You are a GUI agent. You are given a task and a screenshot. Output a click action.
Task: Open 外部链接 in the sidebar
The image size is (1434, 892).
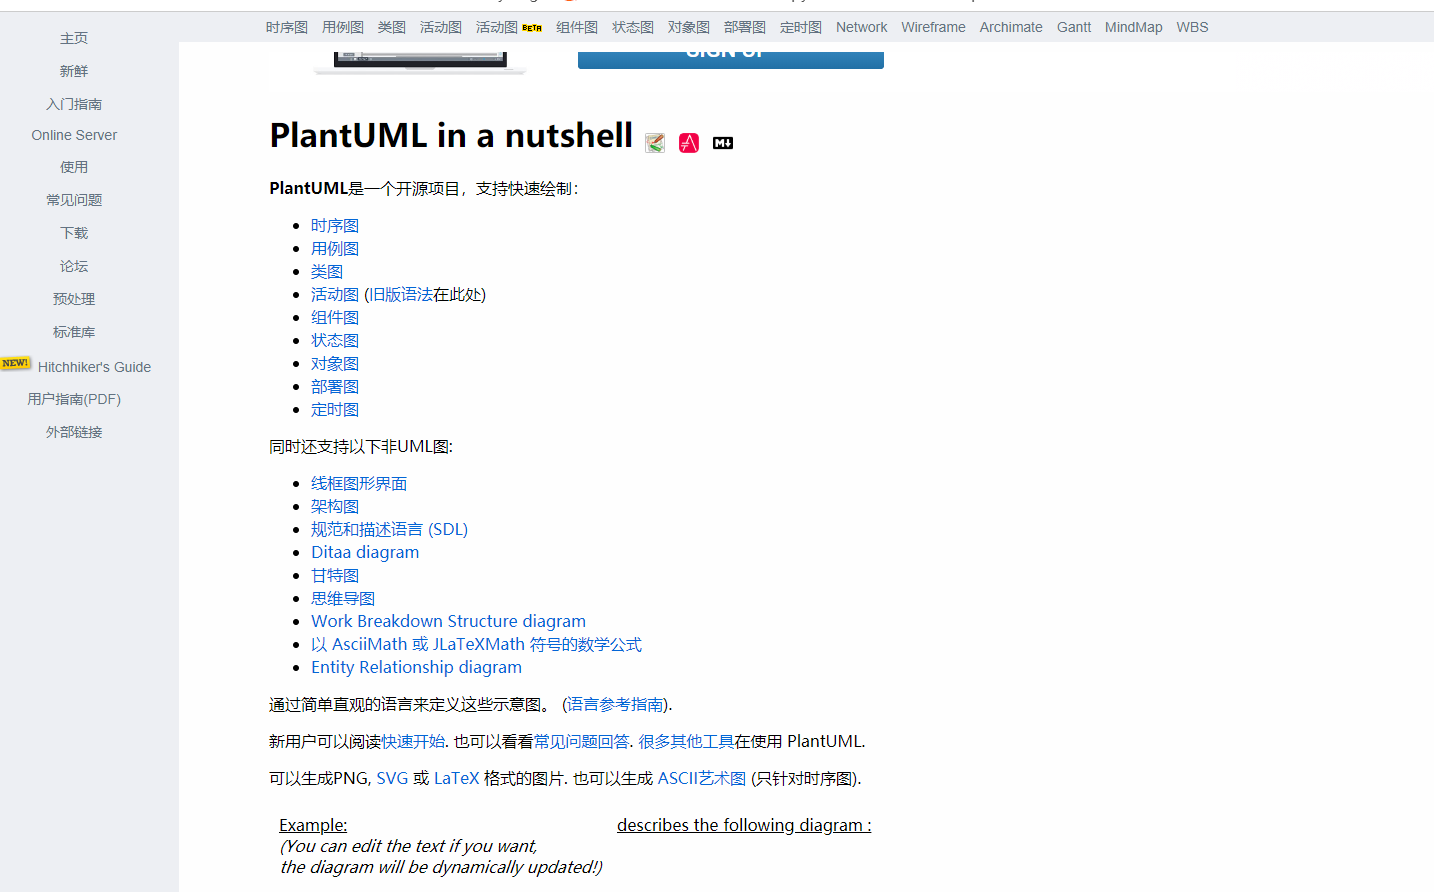click(x=74, y=432)
